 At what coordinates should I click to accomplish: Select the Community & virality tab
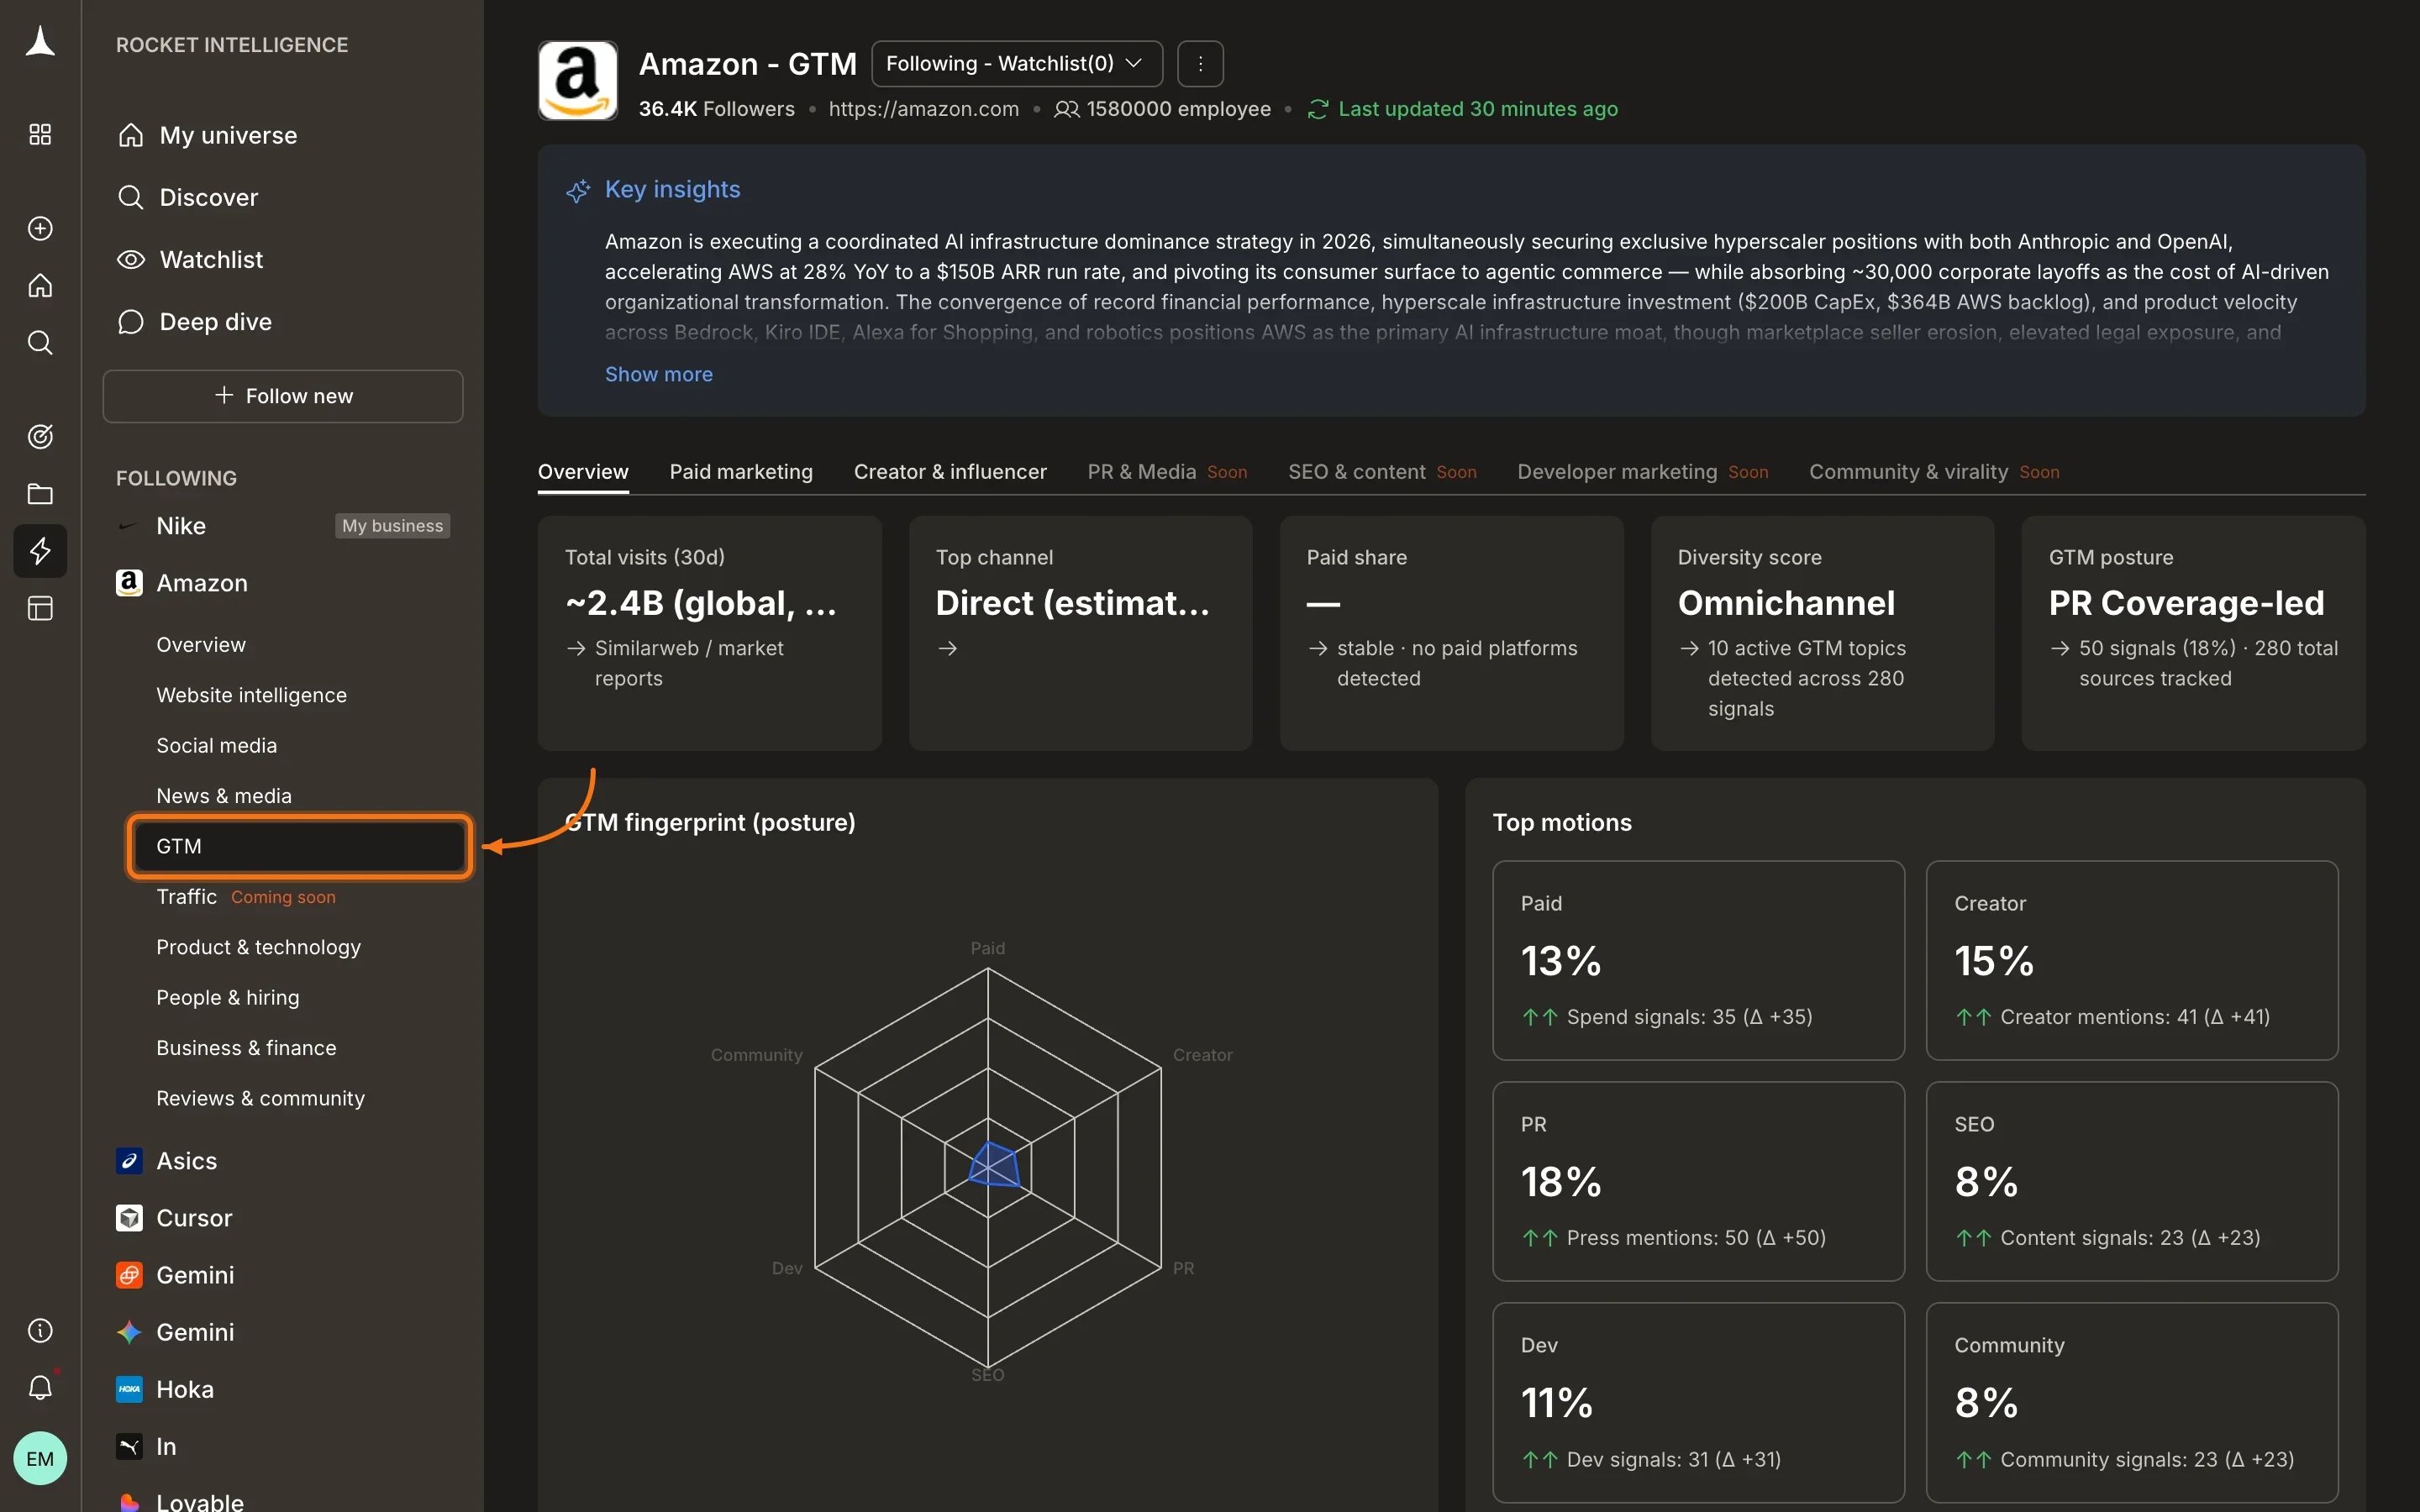[x=1934, y=472]
